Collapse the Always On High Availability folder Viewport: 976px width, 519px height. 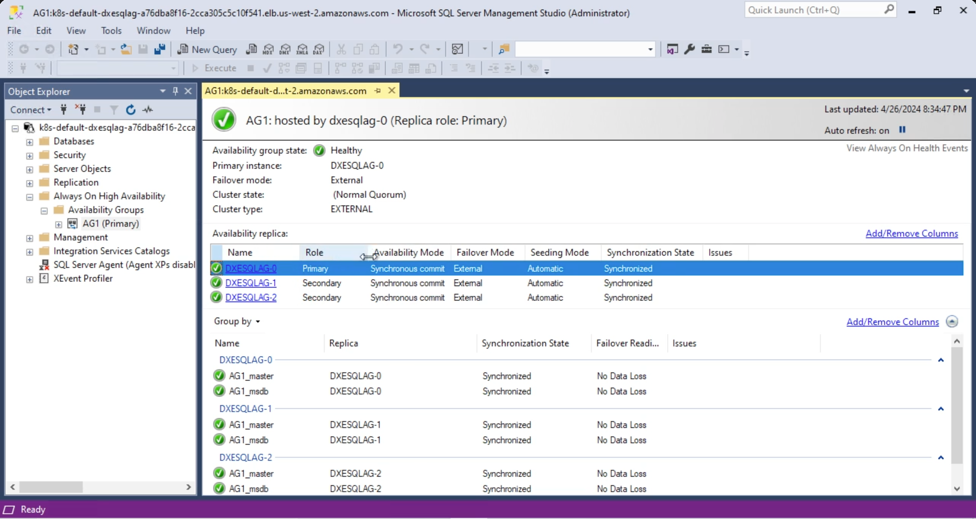[29, 197]
